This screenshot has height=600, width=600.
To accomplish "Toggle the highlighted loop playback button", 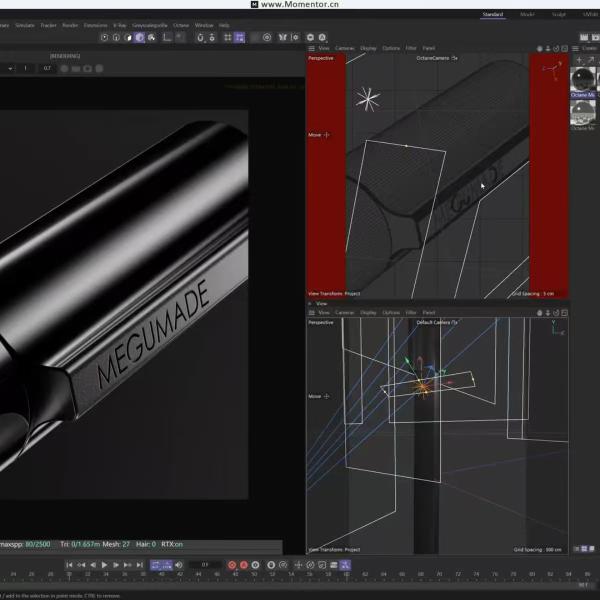I will click(x=156, y=565).
